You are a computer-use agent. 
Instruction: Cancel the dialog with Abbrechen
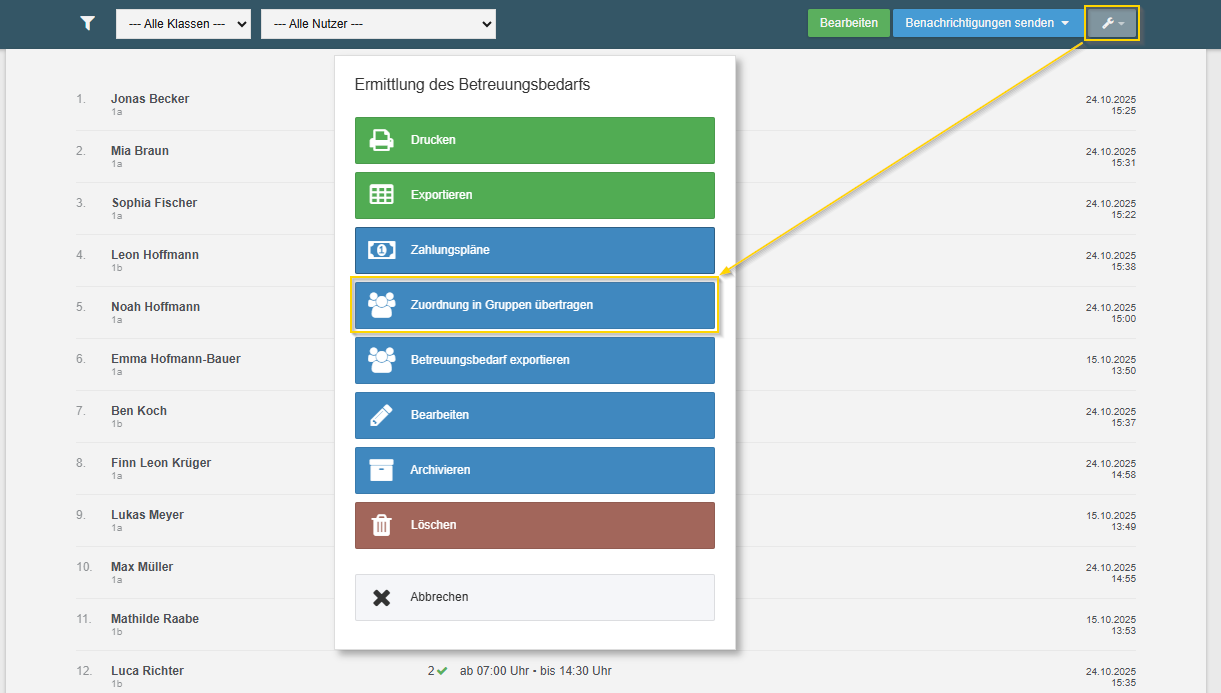coord(534,597)
